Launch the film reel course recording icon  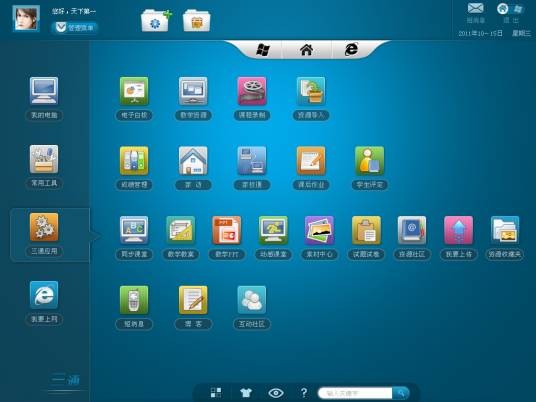tap(252, 91)
